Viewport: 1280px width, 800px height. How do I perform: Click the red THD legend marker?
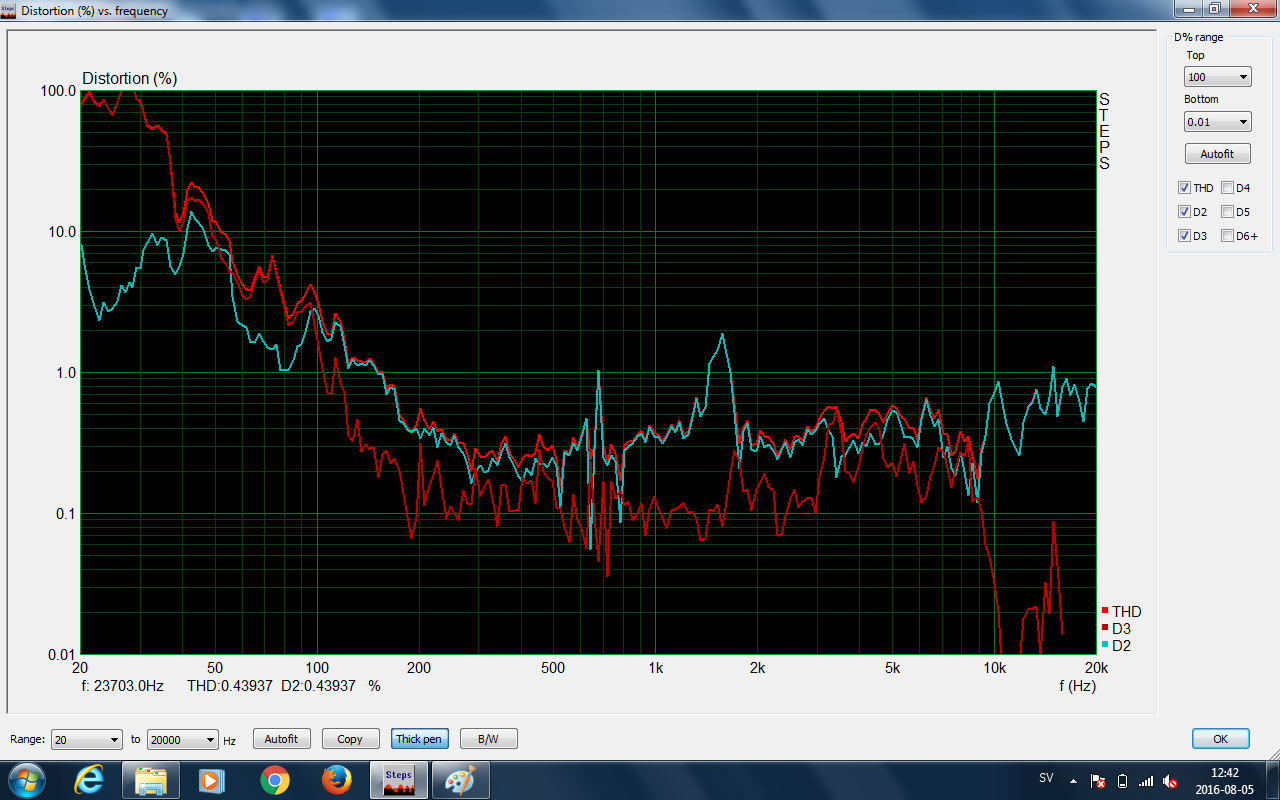1105,611
